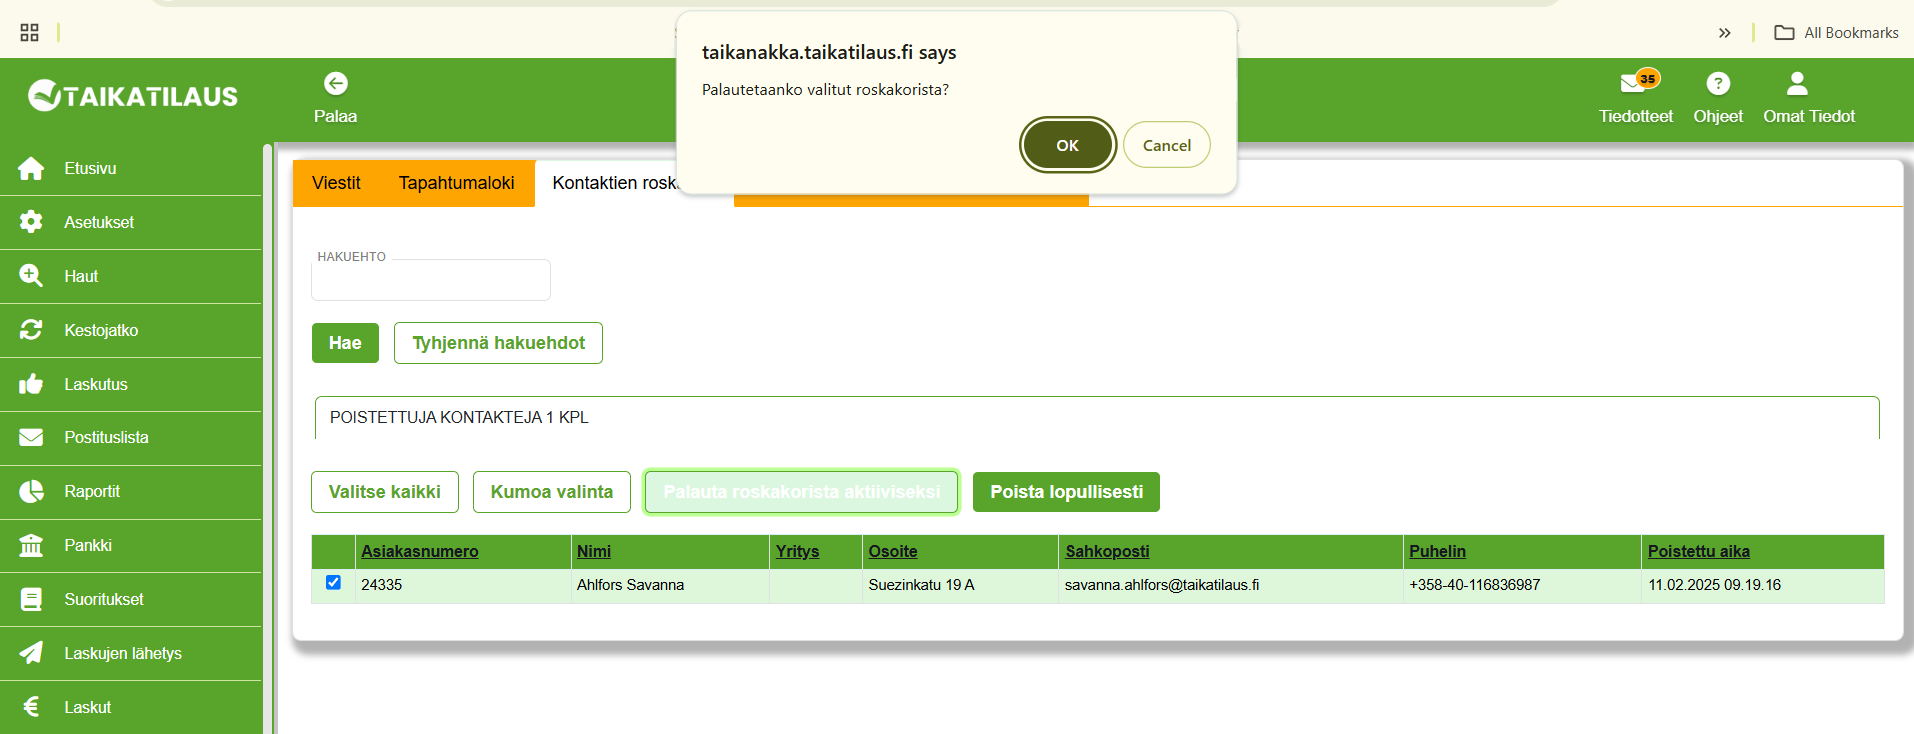This screenshot has height=734, width=1914.
Task: Click Poistettuja kontakteja 1 kpl text
Action: 459,417
